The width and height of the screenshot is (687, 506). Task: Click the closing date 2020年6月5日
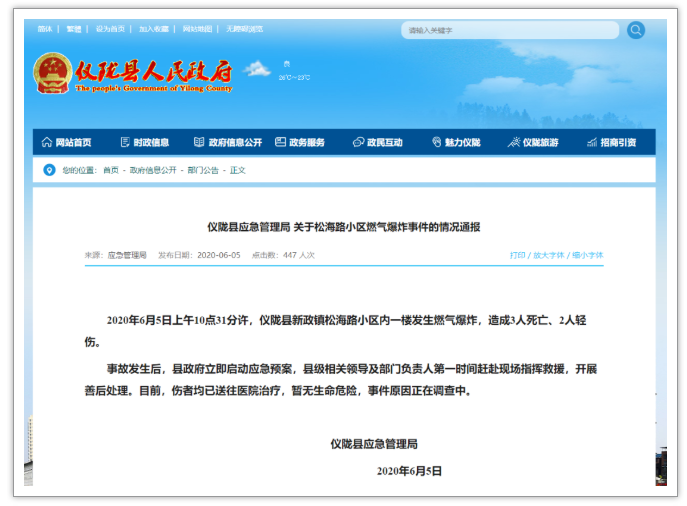(409, 471)
